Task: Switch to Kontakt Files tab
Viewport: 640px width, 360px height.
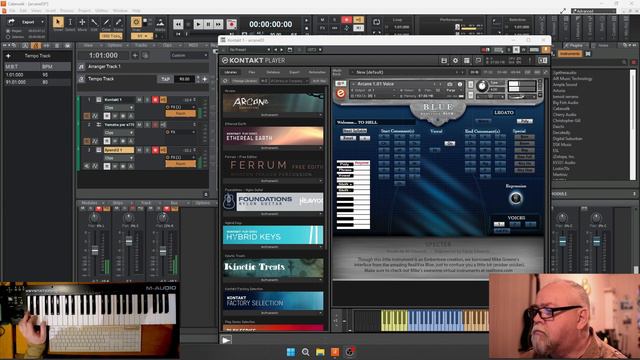Action: 252,72
